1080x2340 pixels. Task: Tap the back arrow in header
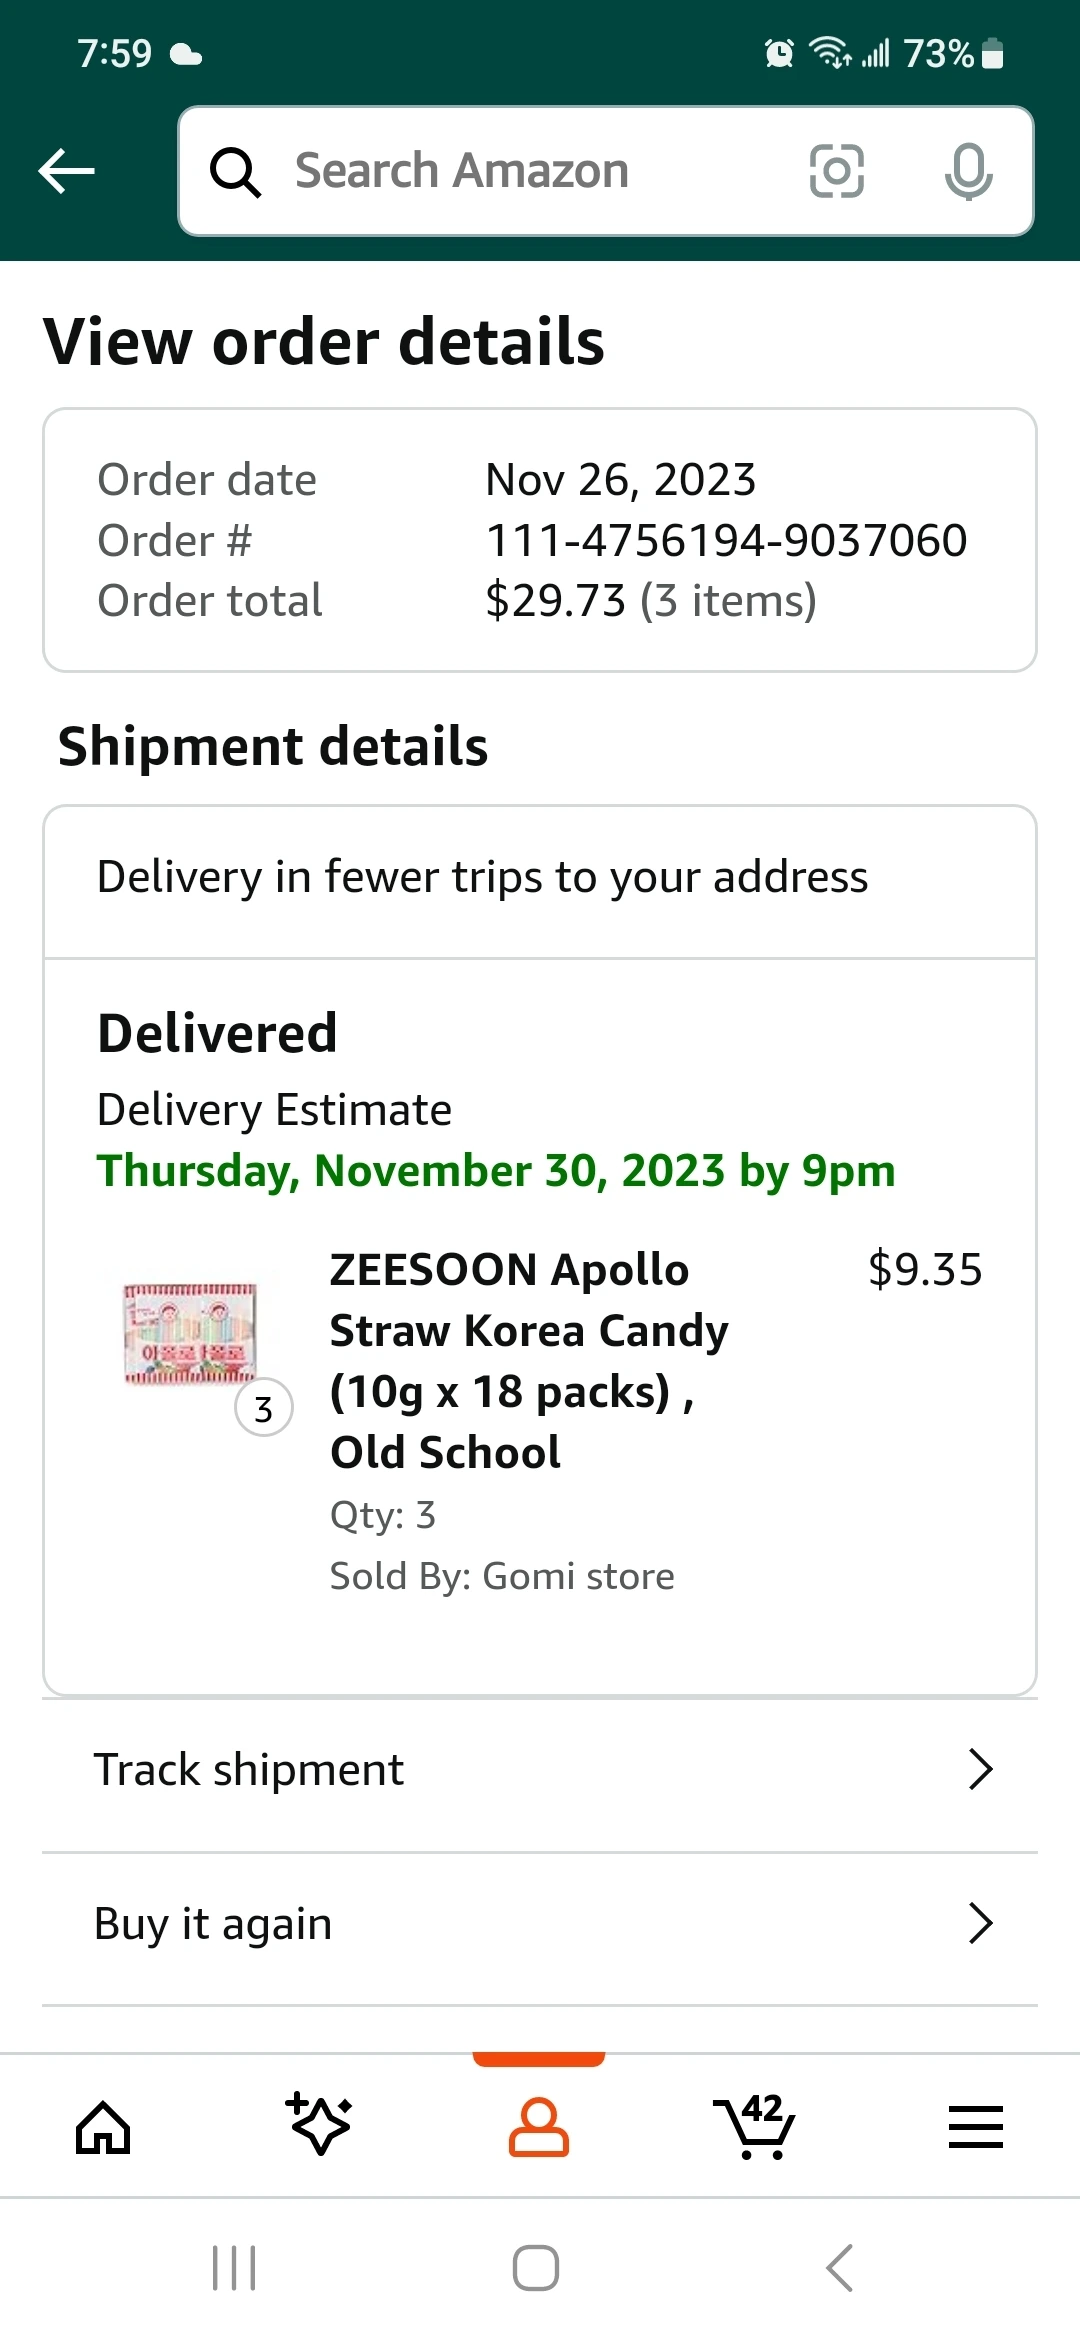66,171
